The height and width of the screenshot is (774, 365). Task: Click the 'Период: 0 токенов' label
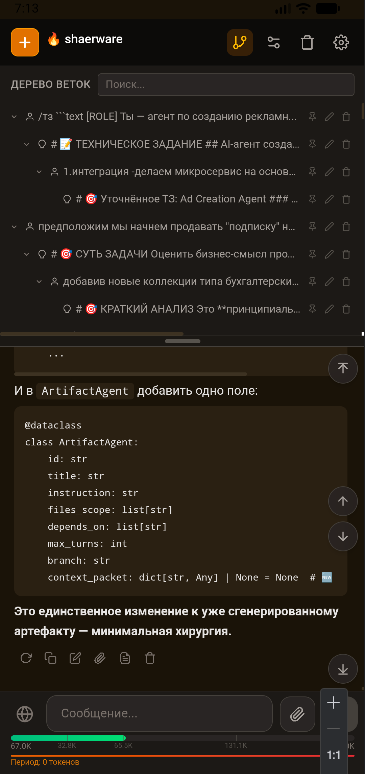tap(45, 762)
